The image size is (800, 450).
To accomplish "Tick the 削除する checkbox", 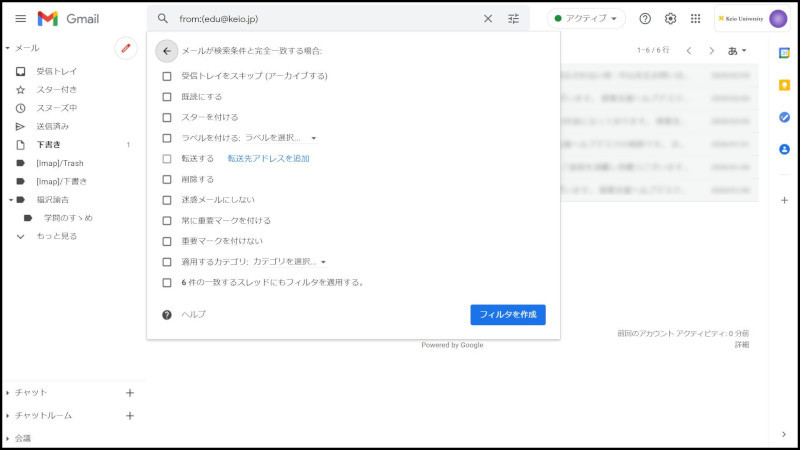I will pos(167,179).
